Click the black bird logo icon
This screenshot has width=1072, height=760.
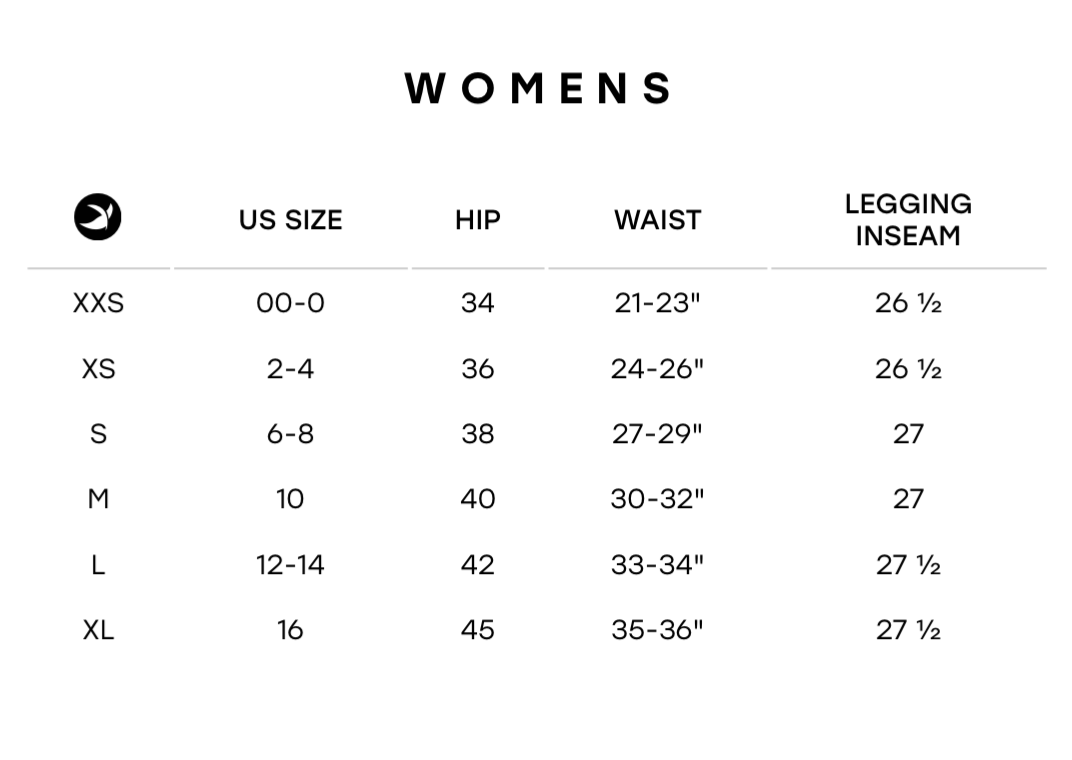tap(98, 217)
